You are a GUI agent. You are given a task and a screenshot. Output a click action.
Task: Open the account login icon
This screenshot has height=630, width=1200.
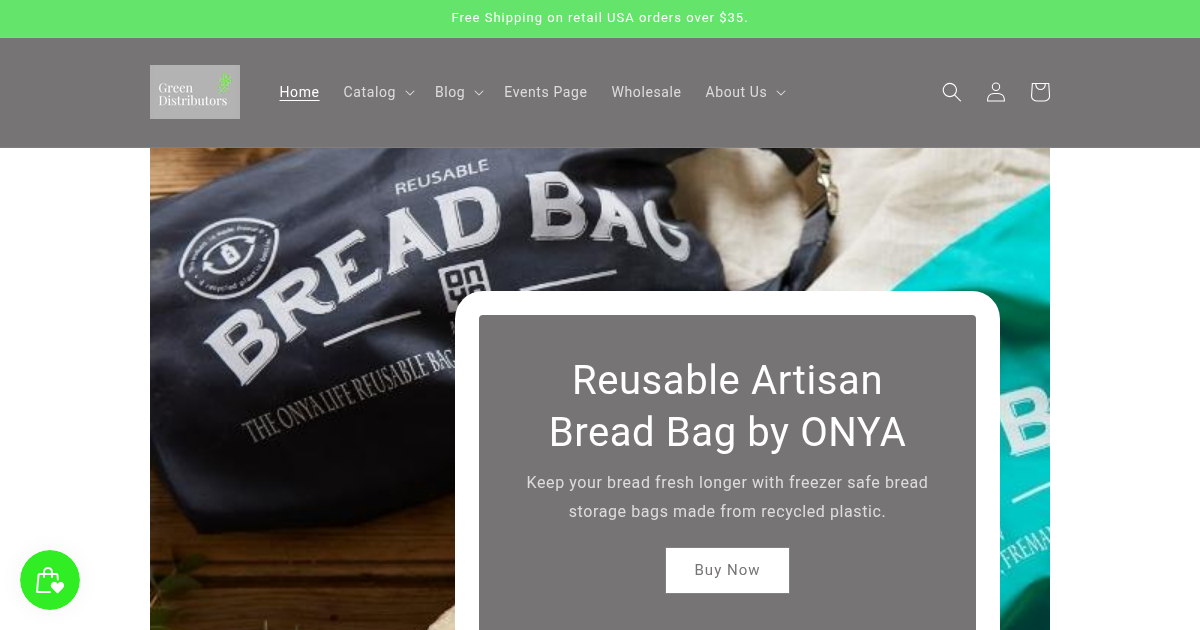pos(996,92)
